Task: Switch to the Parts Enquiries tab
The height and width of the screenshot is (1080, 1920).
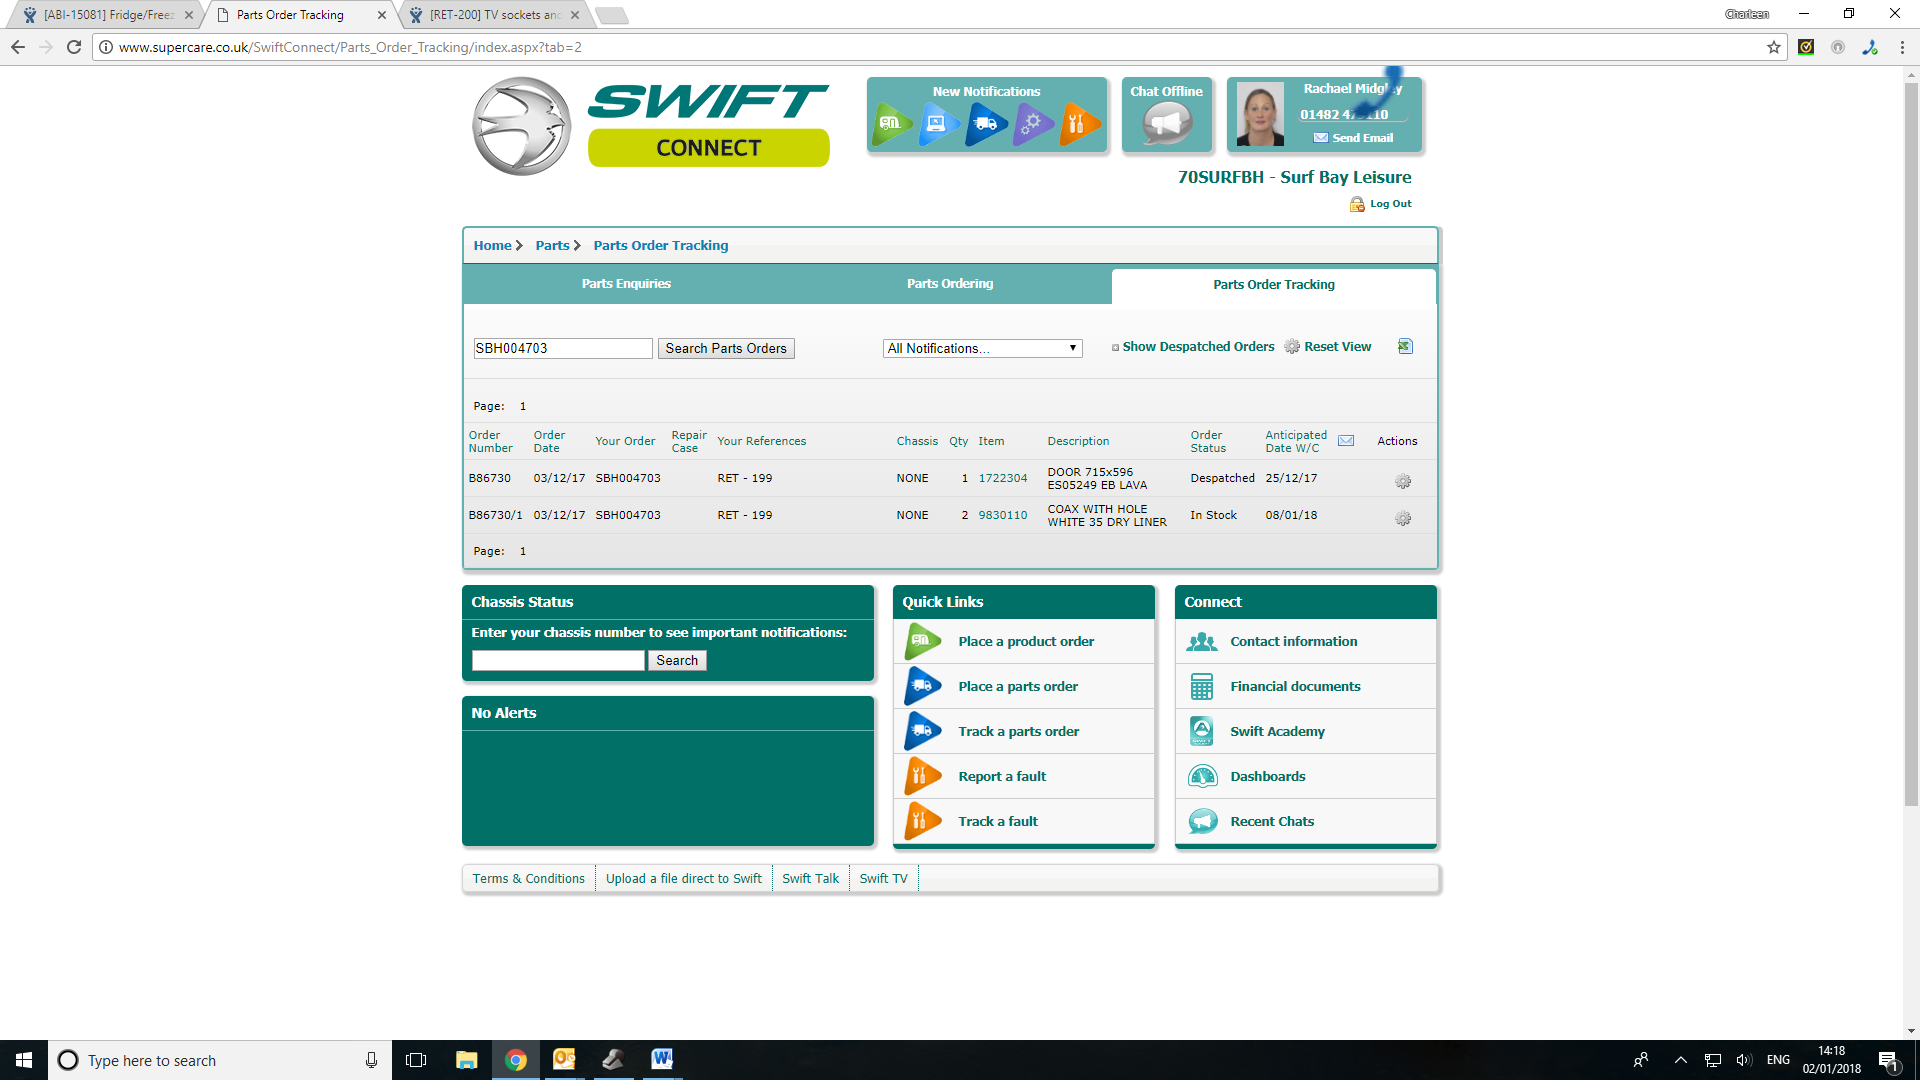Action: click(x=626, y=284)
